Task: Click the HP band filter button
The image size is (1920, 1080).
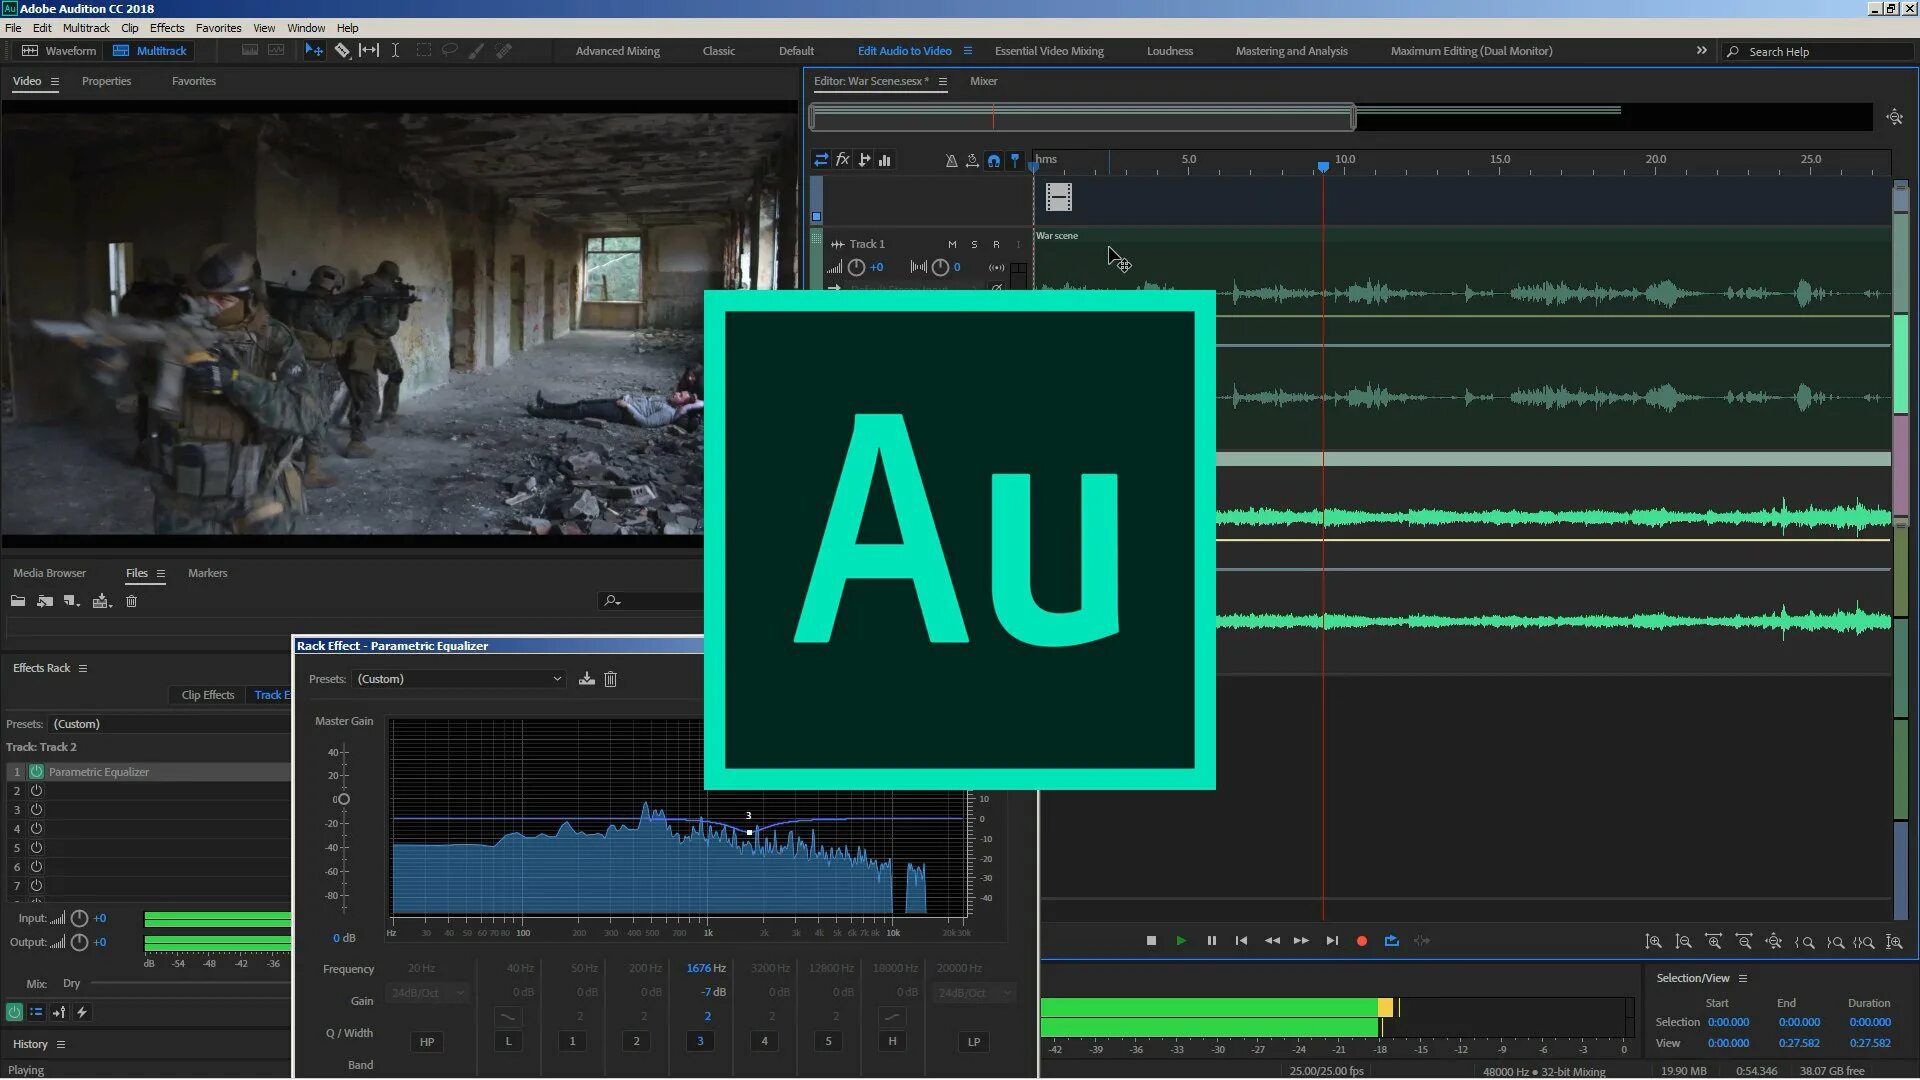Action: click(427, 1042)
